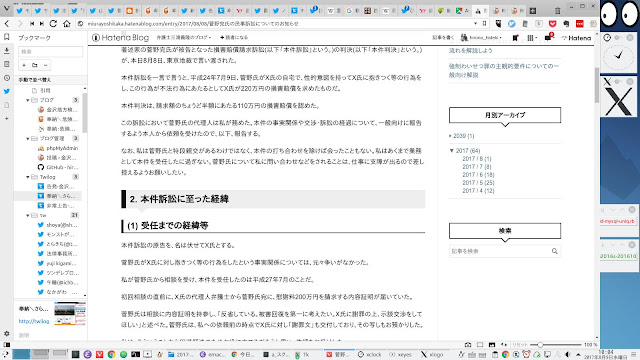Screen dimensions: 640x360
Task: Add a new bookmark with plus
Action: (x=24, y=65)
